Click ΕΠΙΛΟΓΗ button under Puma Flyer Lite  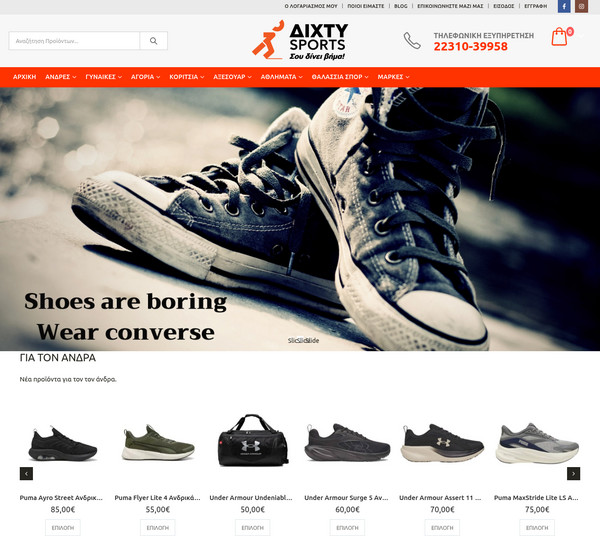158,528
